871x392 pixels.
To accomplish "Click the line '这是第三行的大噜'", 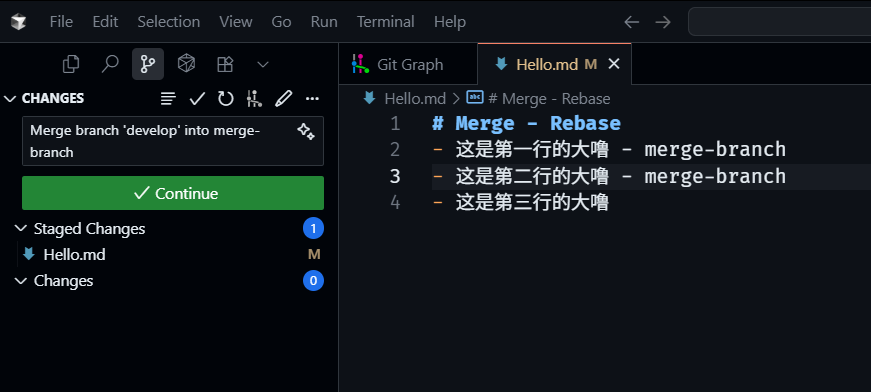I will click(x=532, y=203).
